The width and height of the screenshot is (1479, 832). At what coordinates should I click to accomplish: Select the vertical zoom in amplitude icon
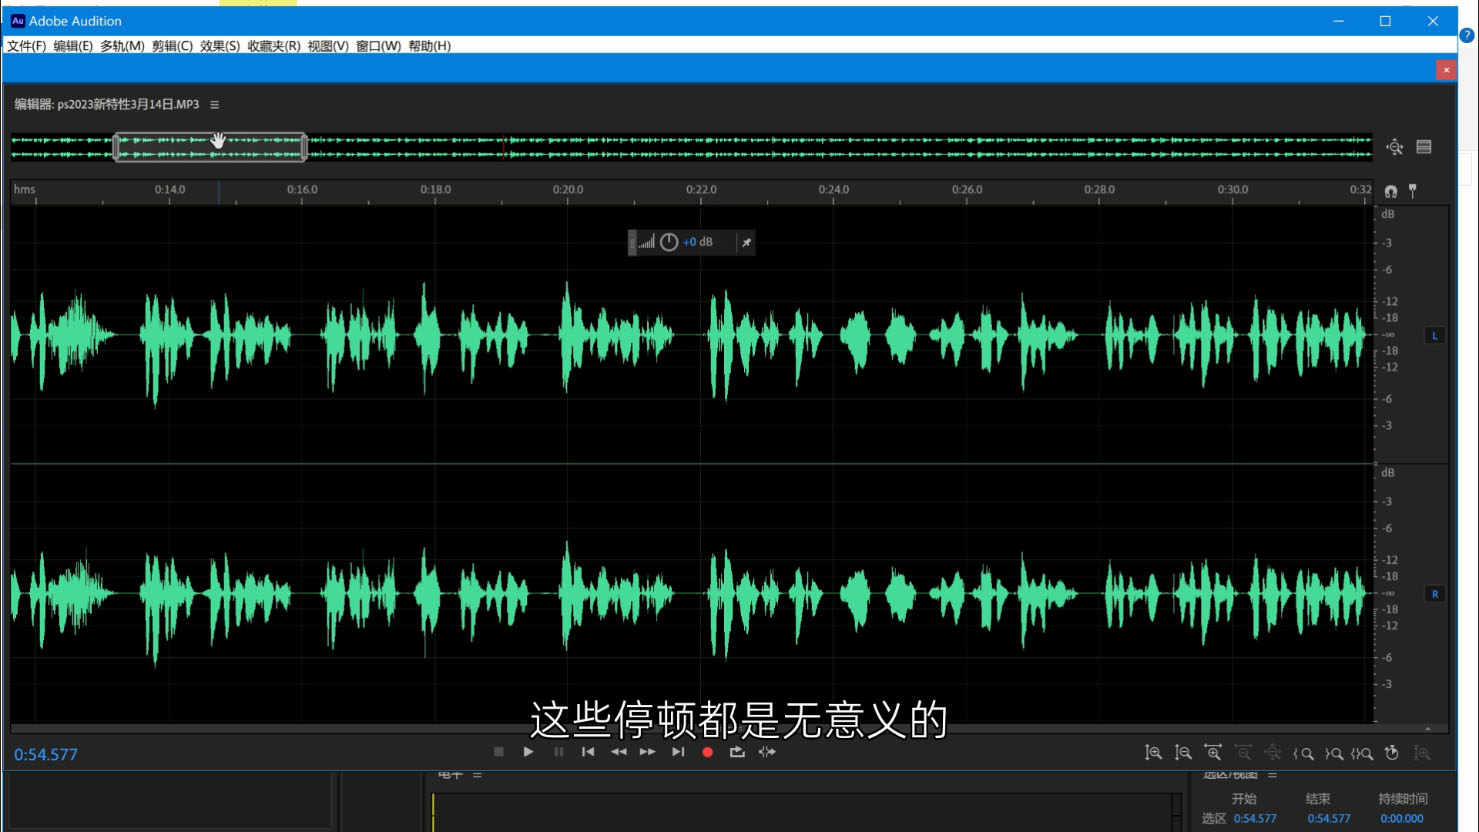[x=1155, y=752]
